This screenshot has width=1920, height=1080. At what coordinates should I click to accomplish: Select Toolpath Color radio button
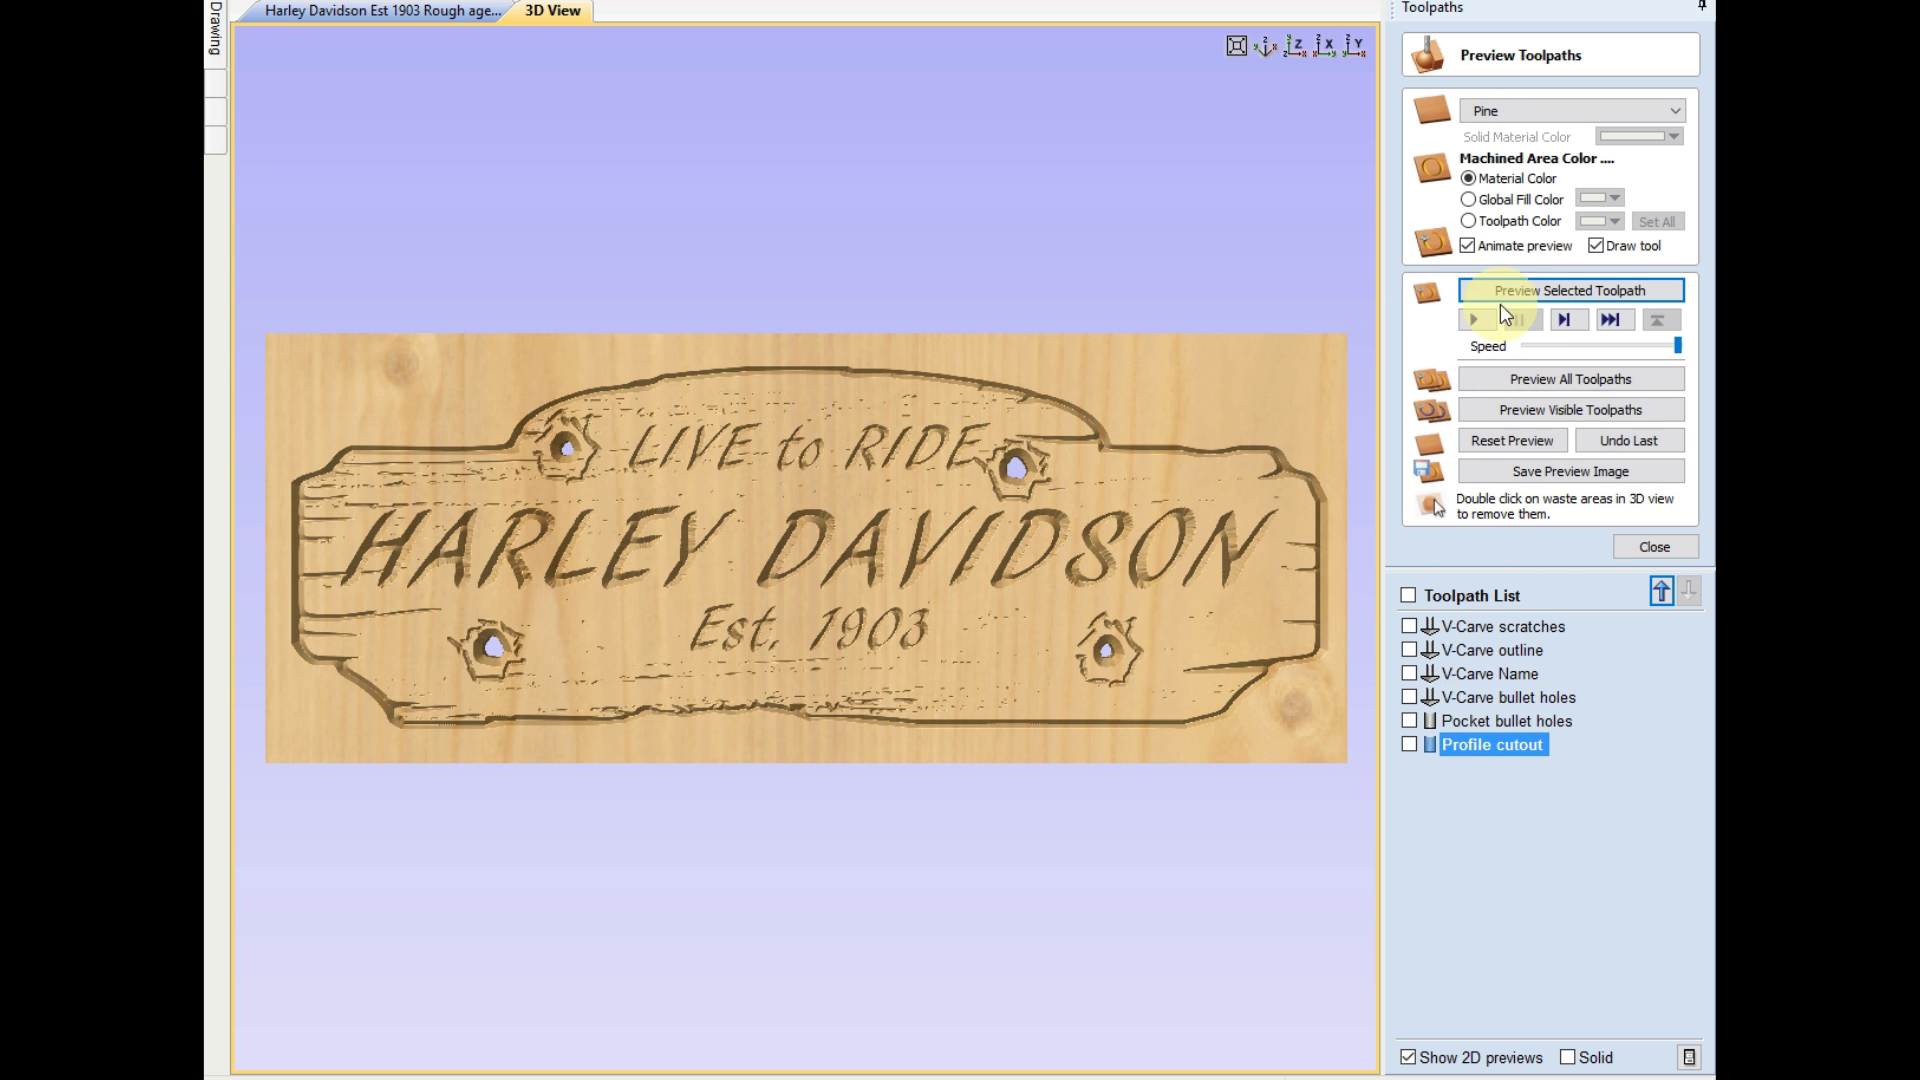(x=1468, y=221)
